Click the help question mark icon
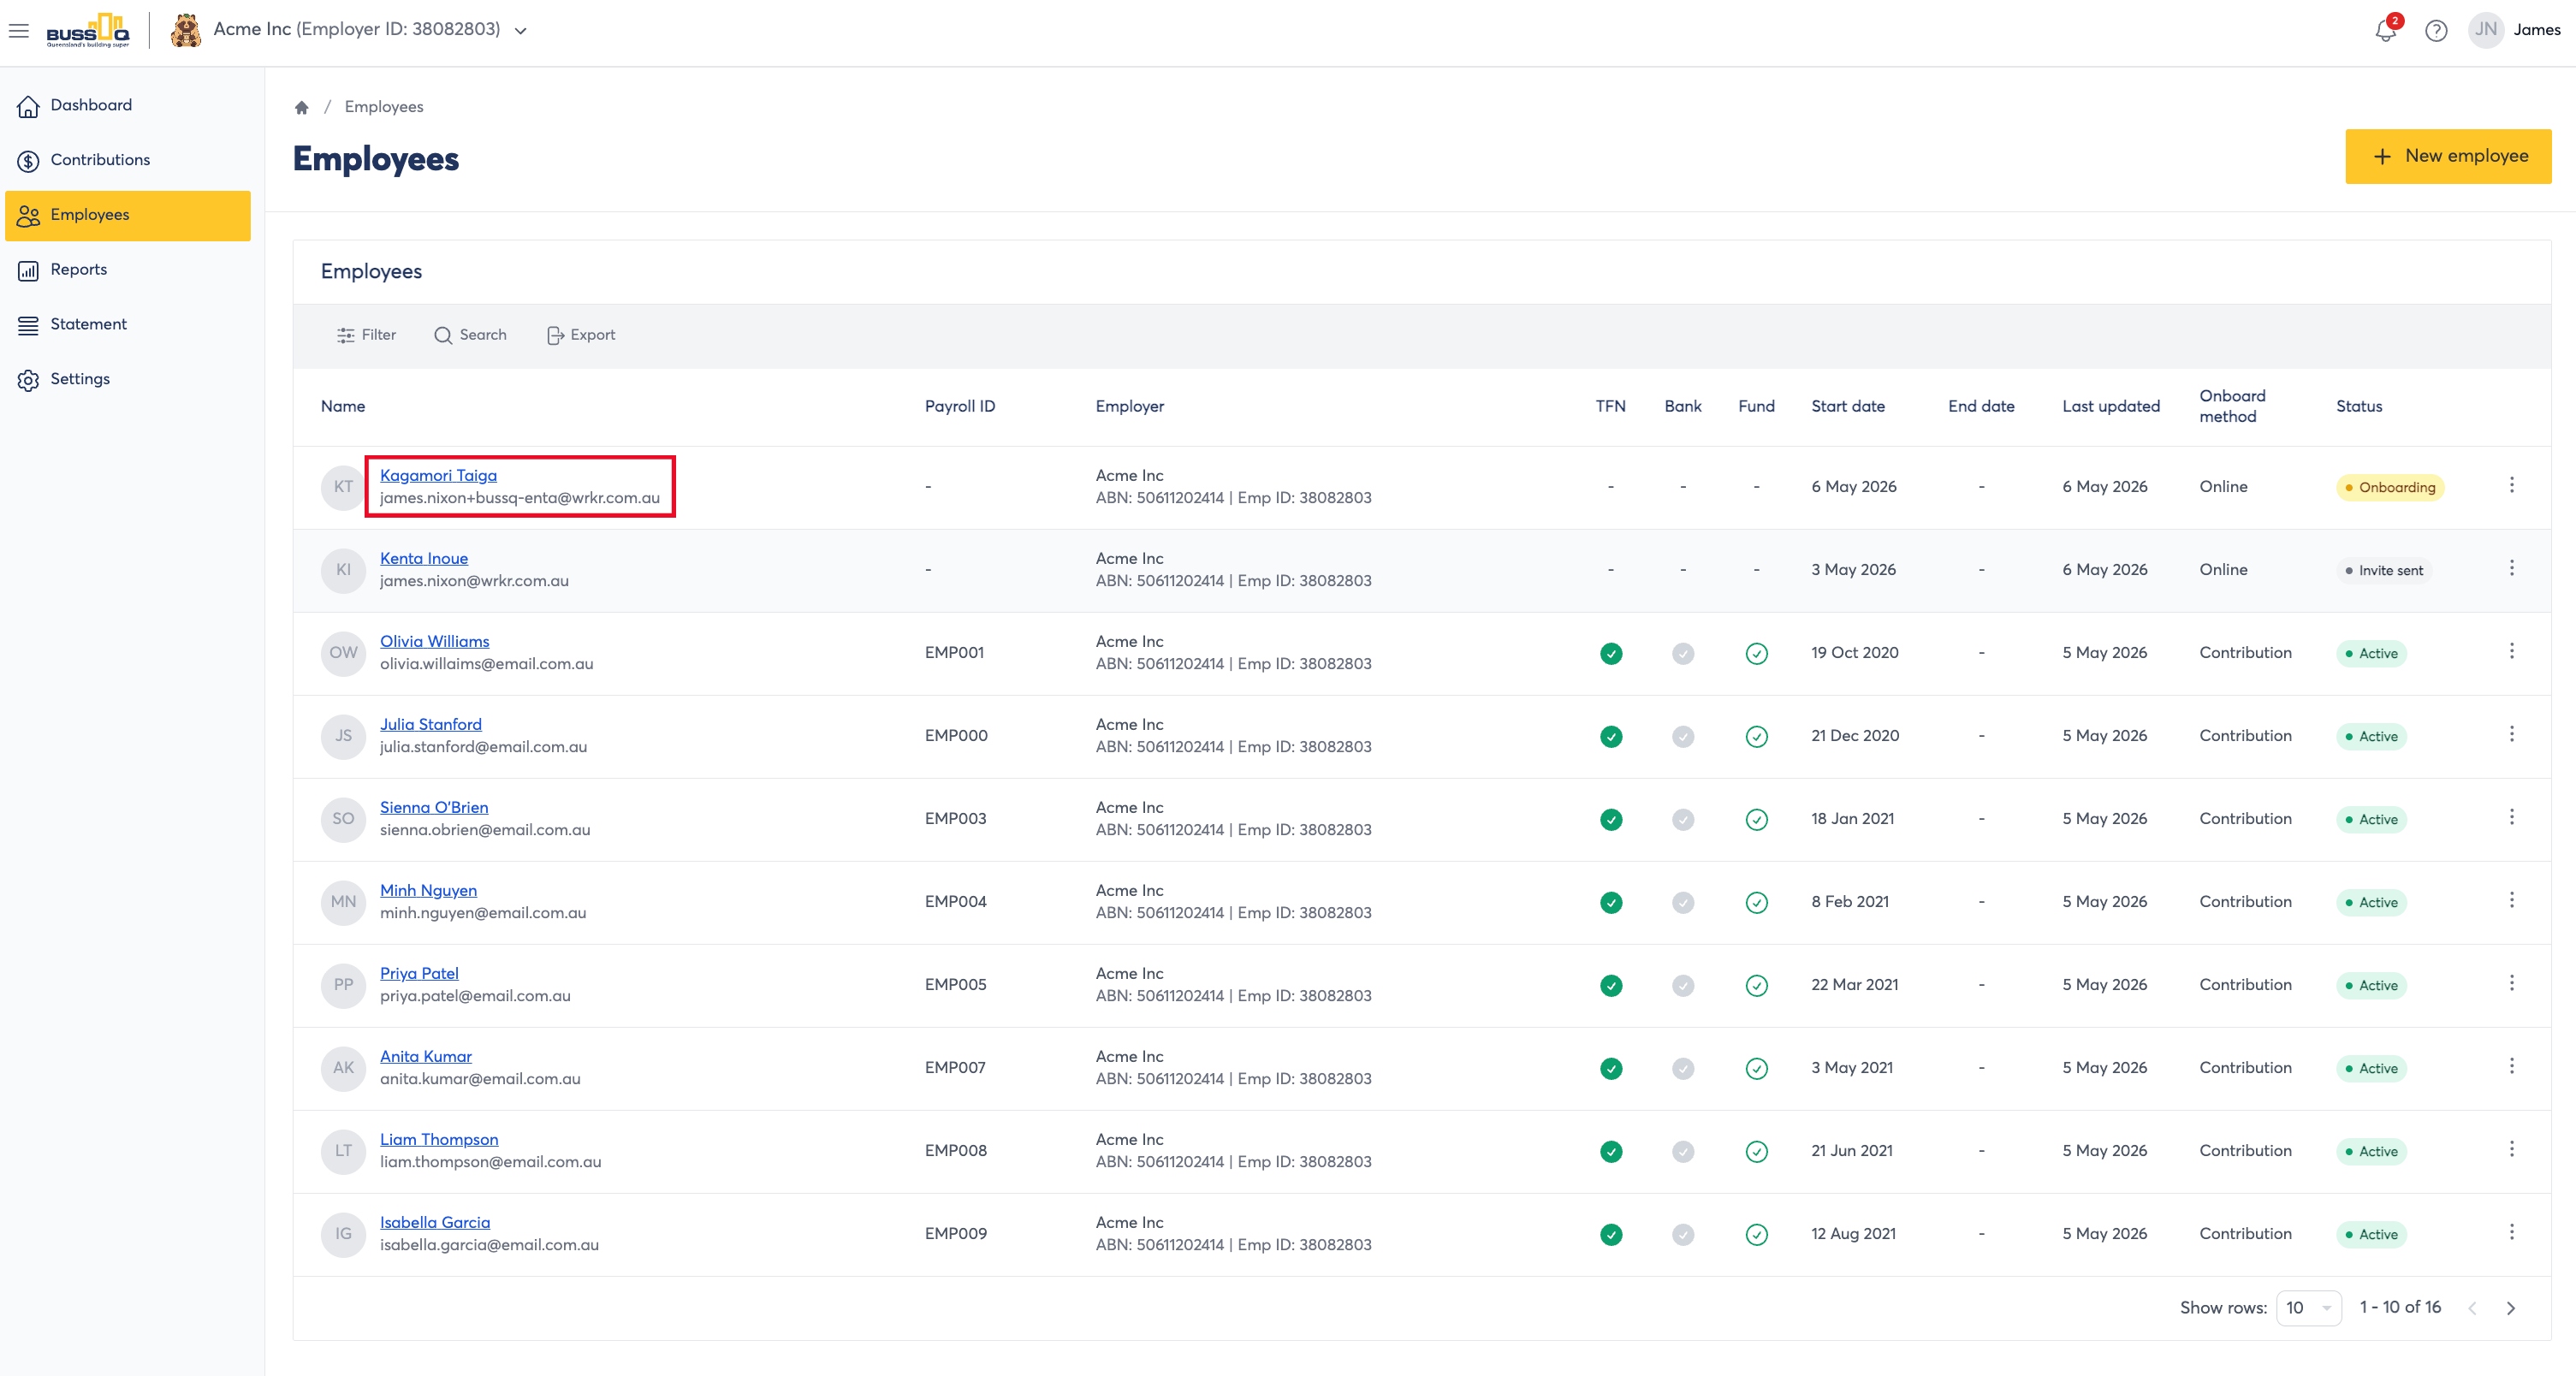Image resolution: width=2576 pixels, height=1376 pixels. point(2436,30)
